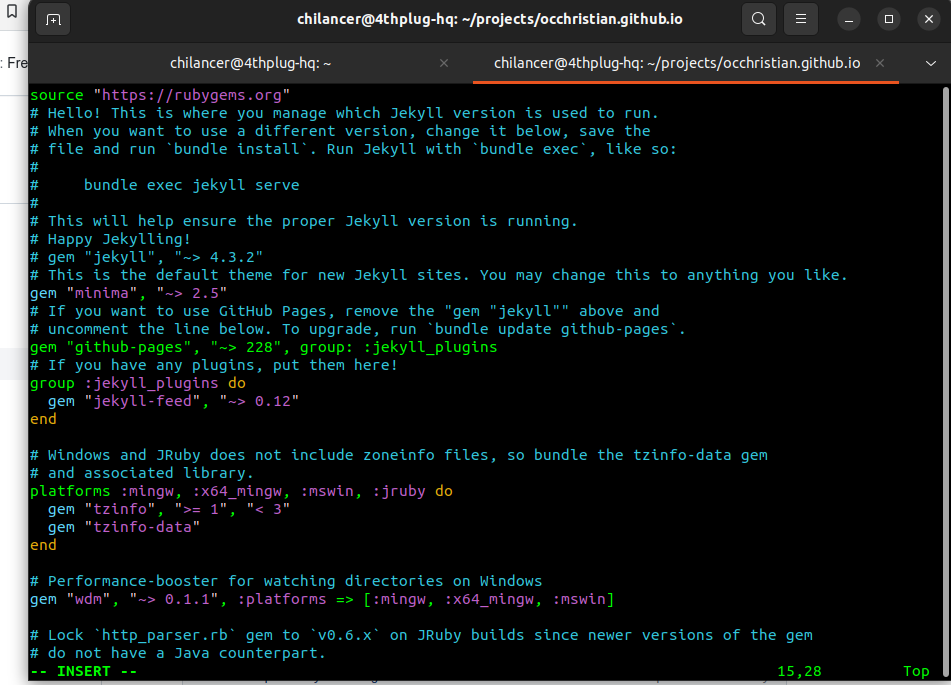Click the '15,28' cursor position indicator
This screenshot has width=951, height=685.
(x=799, y=671)
